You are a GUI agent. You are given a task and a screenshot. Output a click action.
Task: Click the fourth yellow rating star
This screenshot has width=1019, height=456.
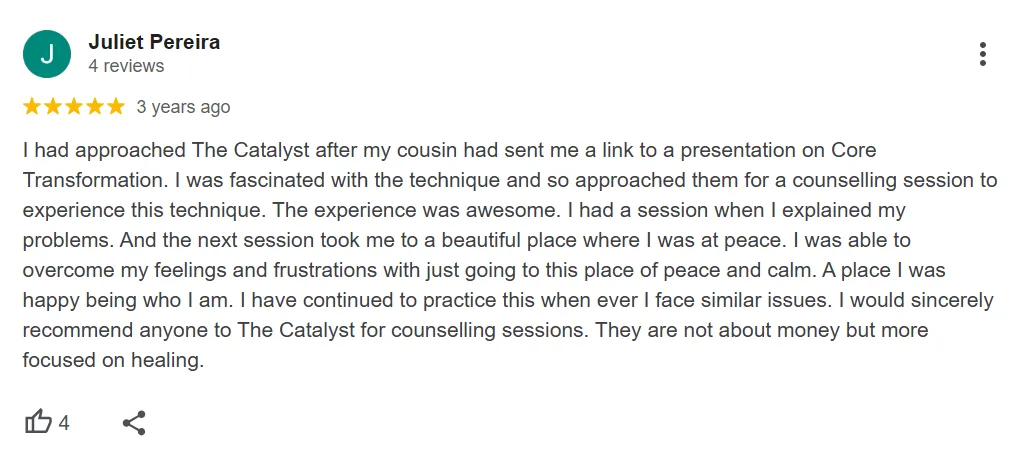click(x=95, y=106)
